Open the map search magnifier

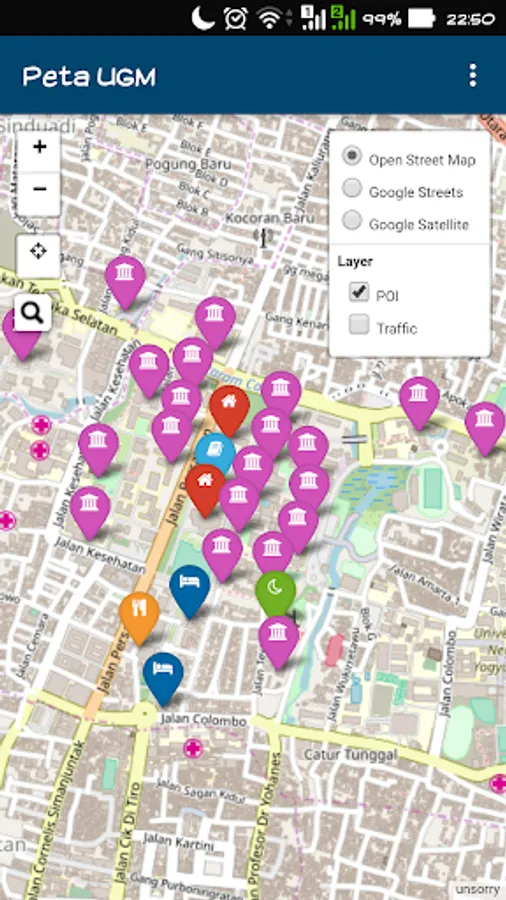point(33,313)
